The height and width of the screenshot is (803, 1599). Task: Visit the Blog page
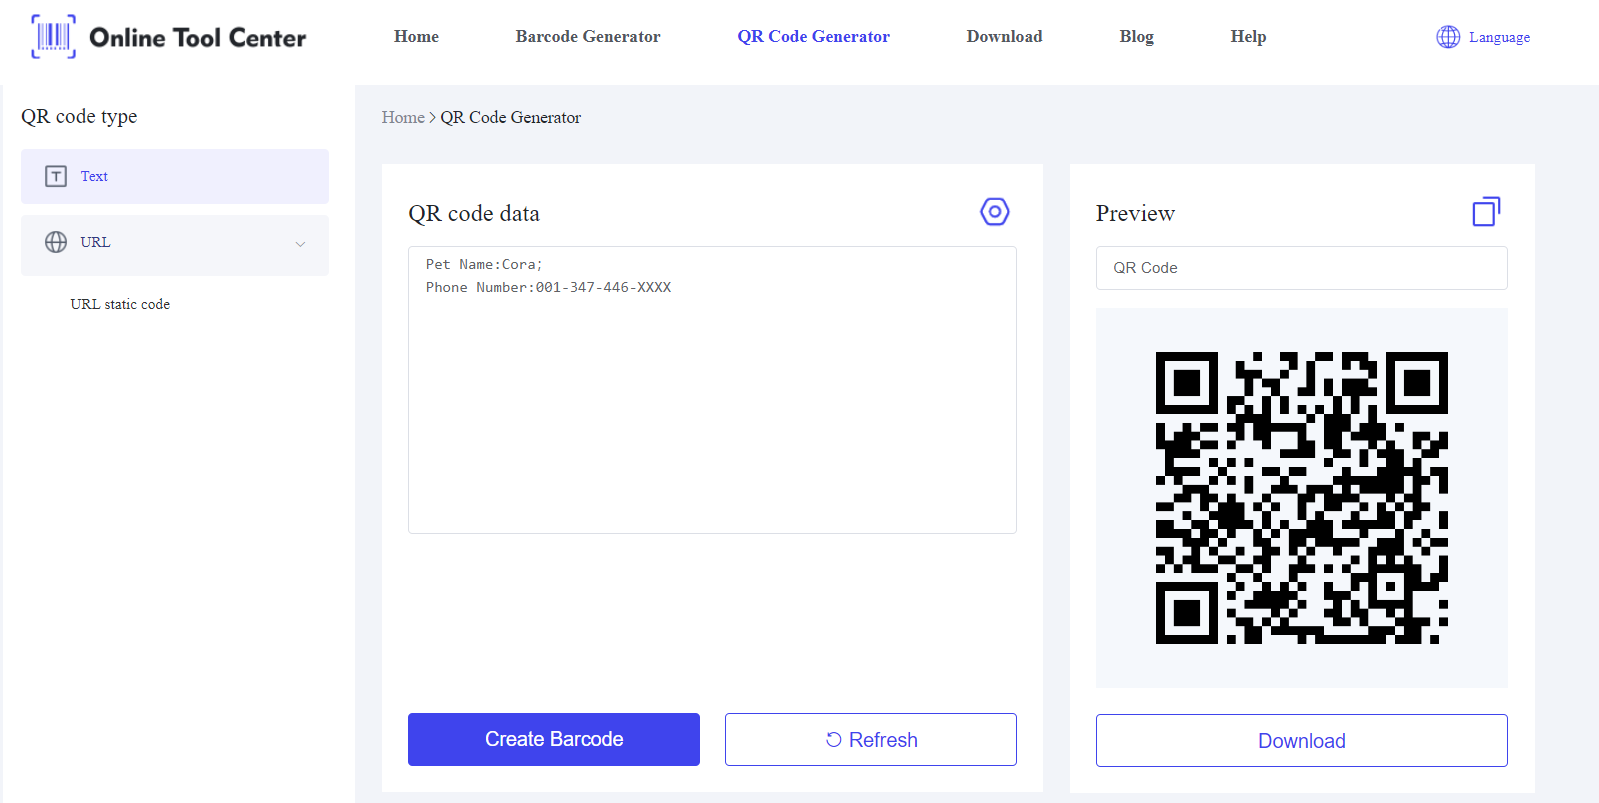coord(1136,37)
